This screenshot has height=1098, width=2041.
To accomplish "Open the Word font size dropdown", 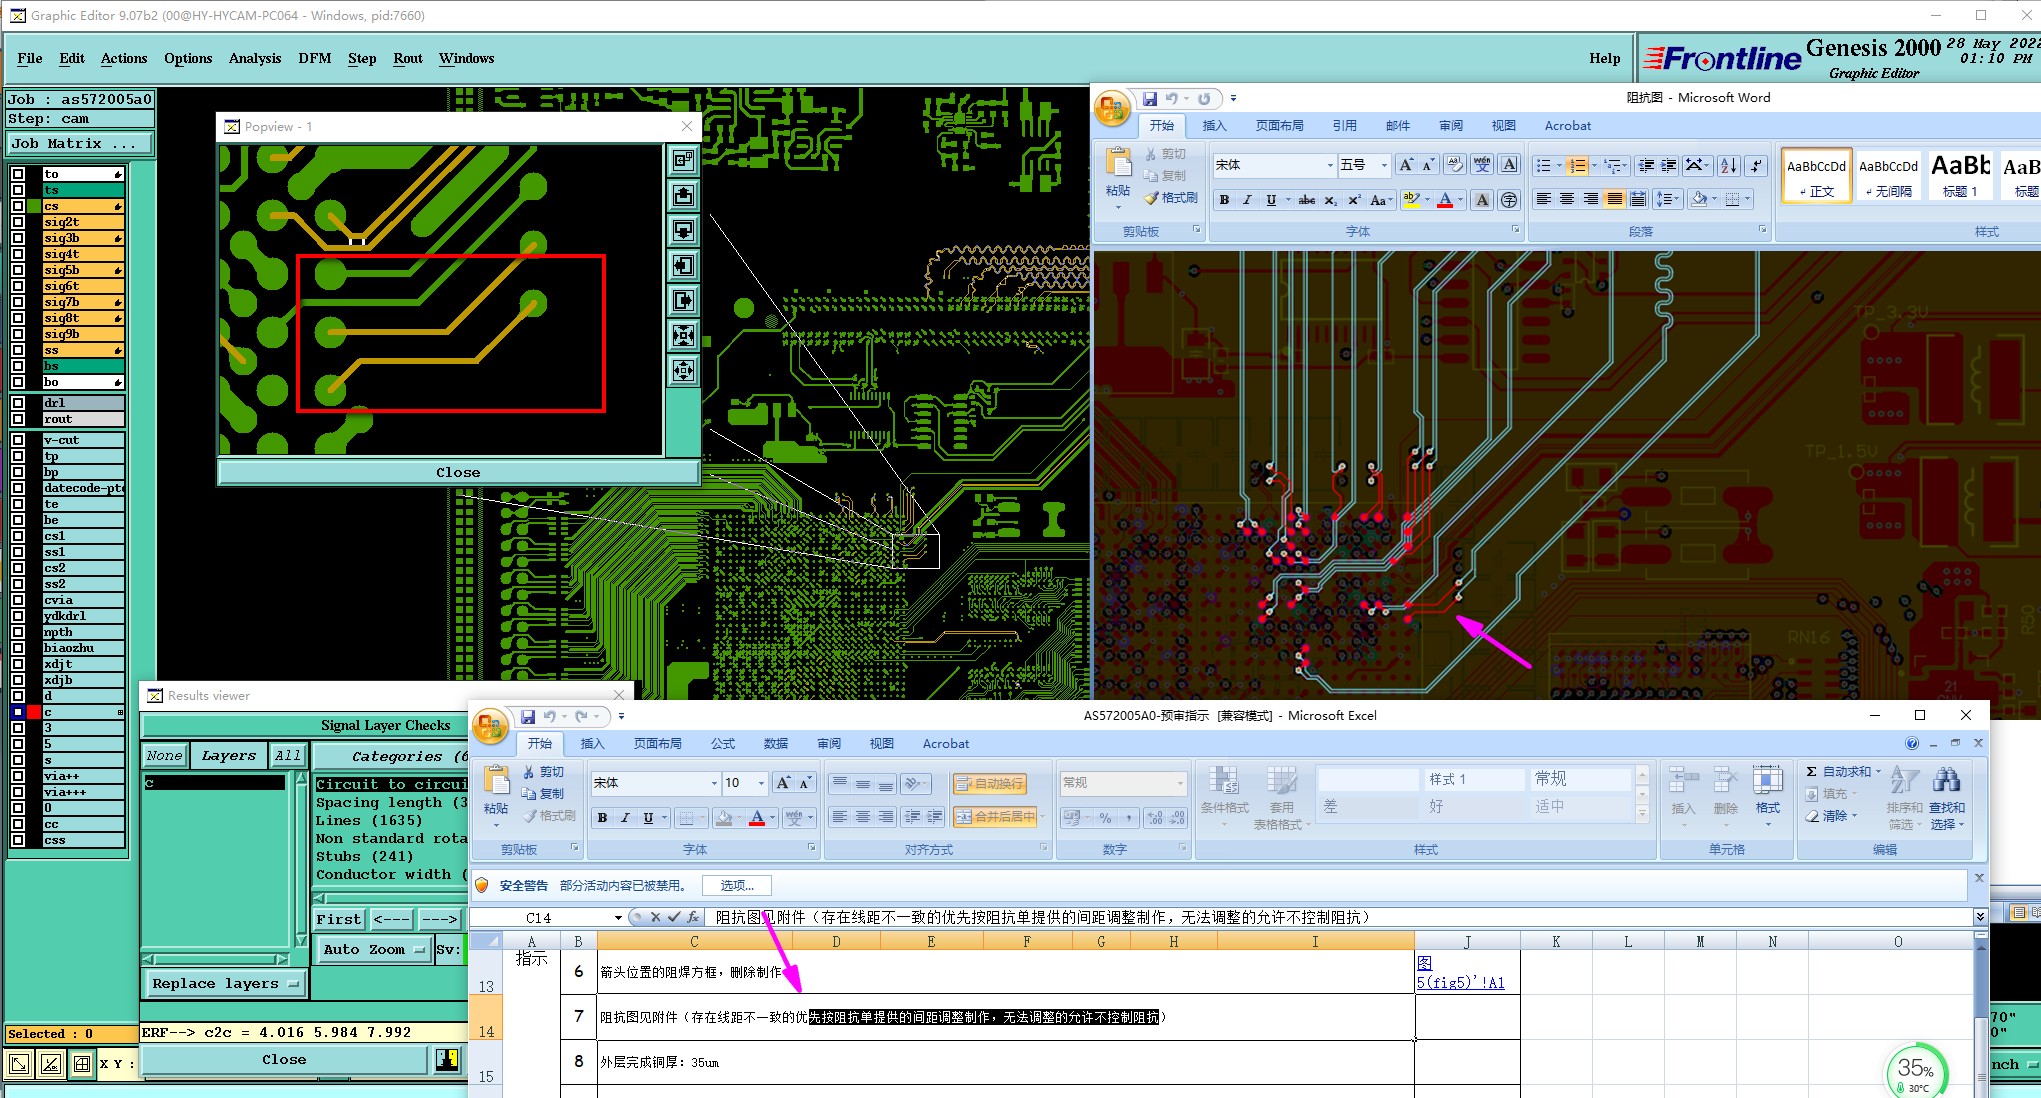I will (x=1384, y=165).
